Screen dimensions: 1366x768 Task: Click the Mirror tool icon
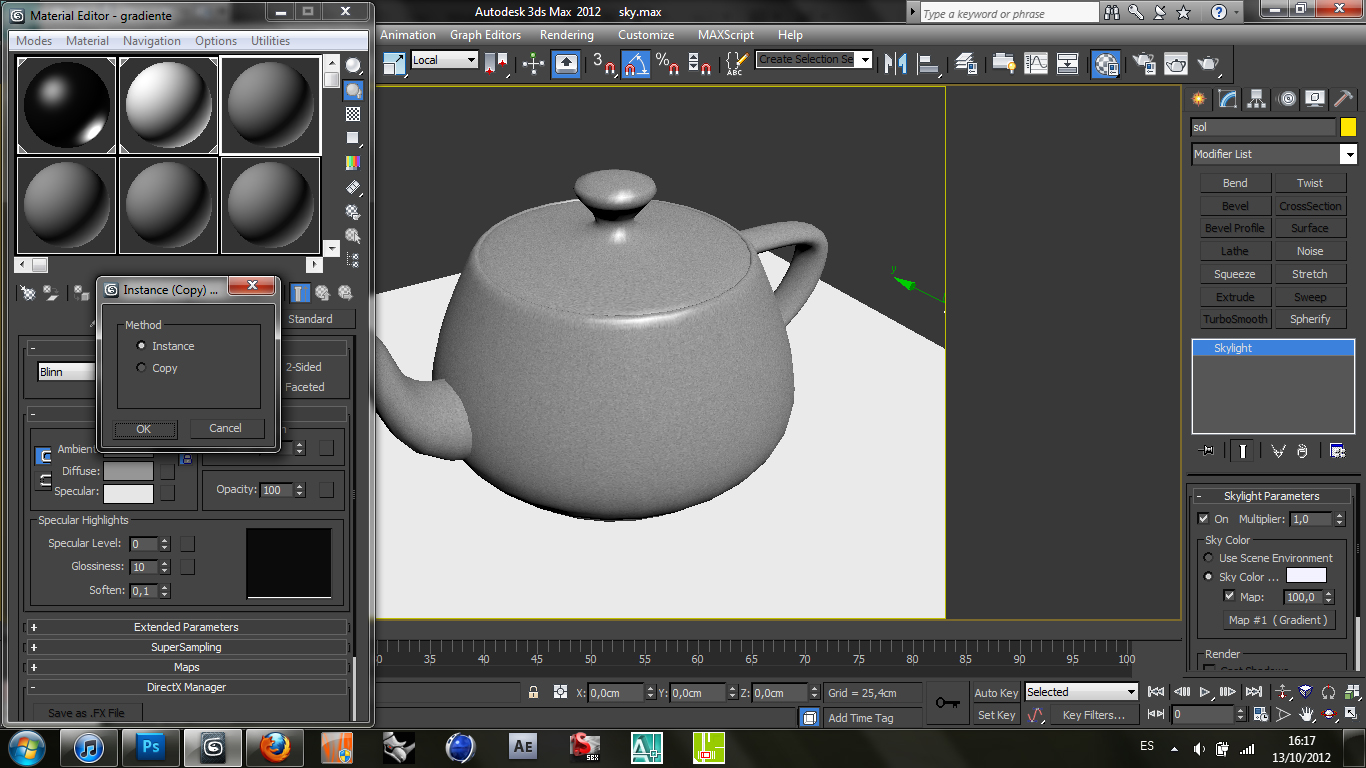897,64
